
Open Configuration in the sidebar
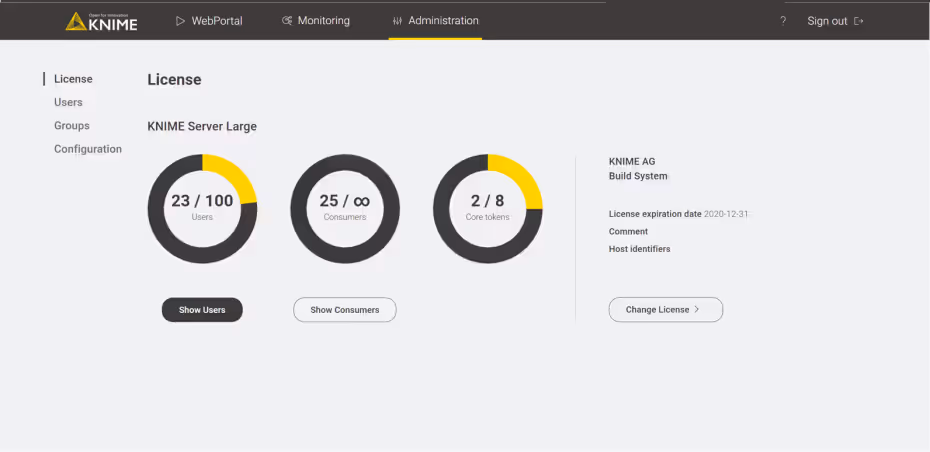click(x=88, y=149)
